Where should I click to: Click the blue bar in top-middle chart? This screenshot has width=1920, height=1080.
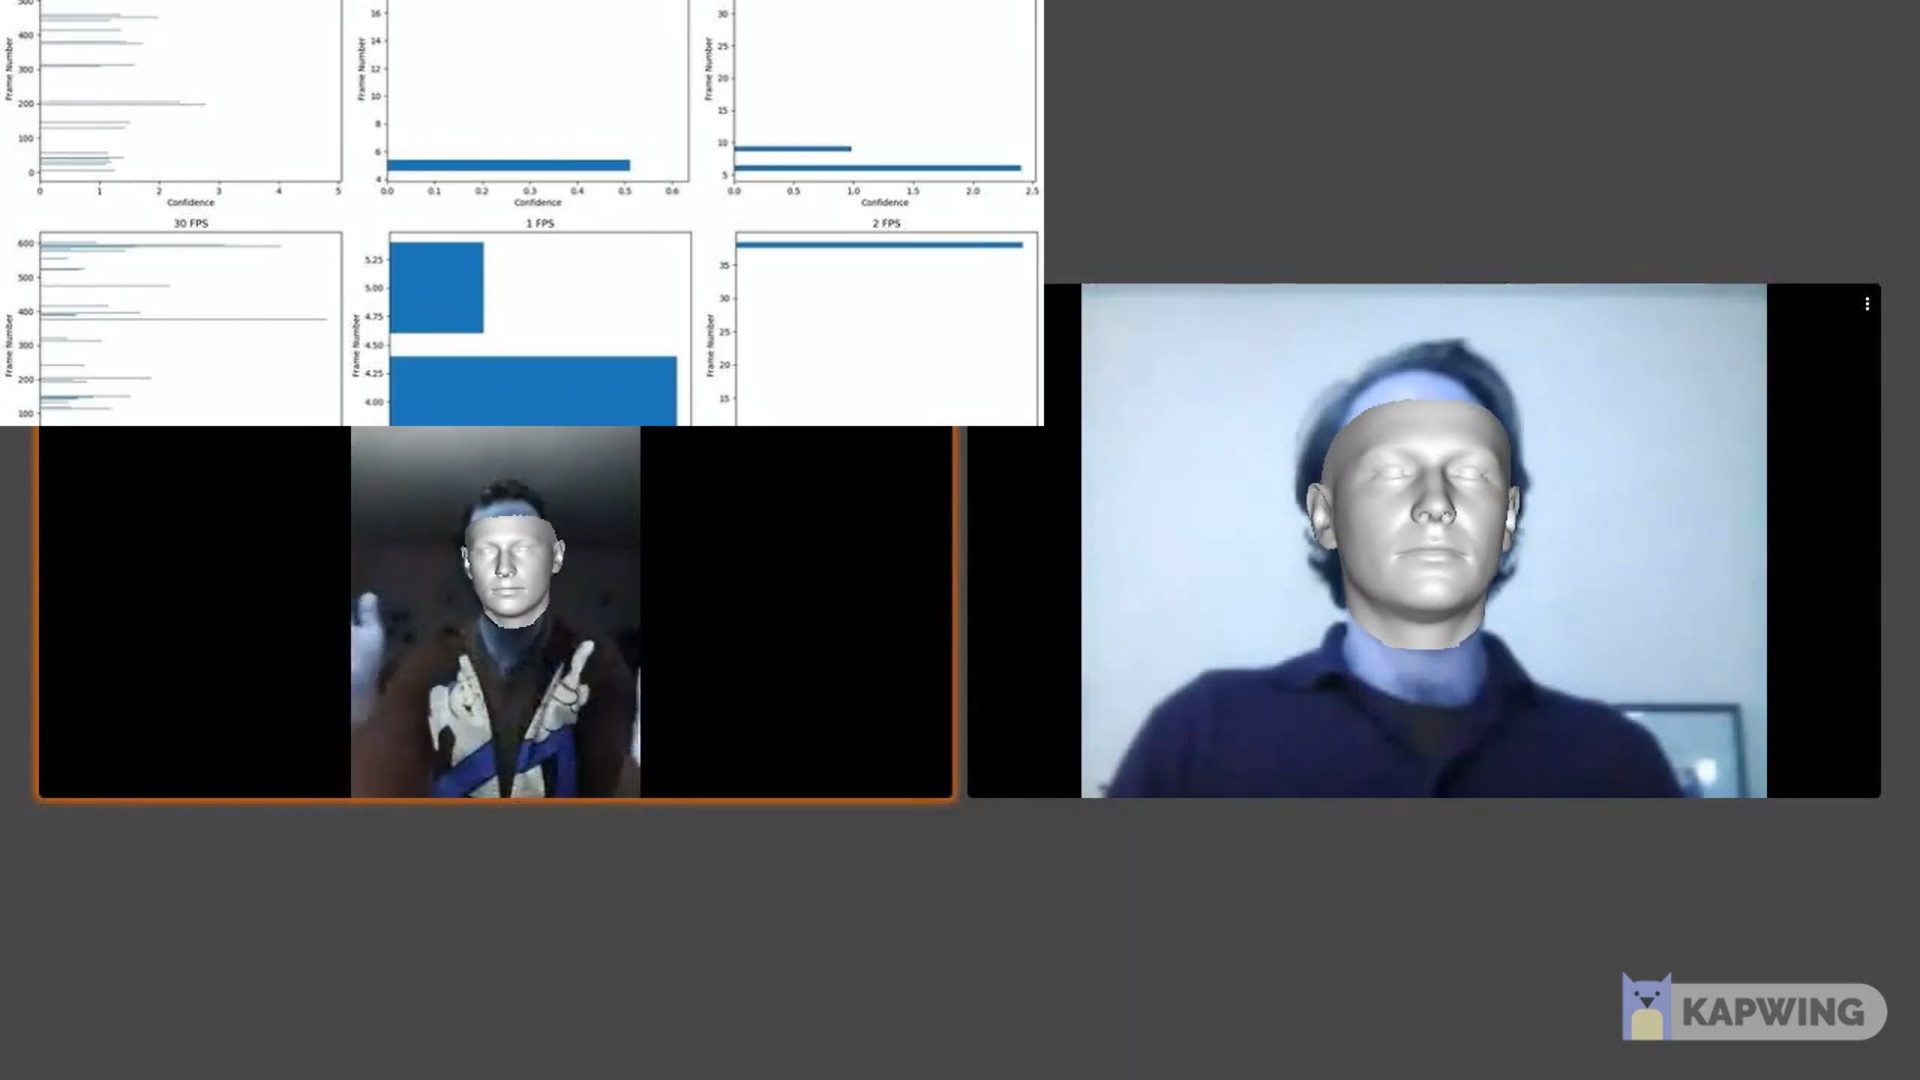pyautogui.click(x=508, y=165)
